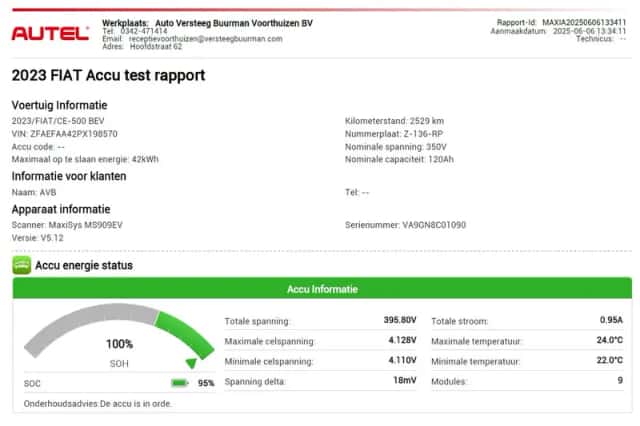
Task: Click the SOH label under the gauge
Action: coord(119,364)
